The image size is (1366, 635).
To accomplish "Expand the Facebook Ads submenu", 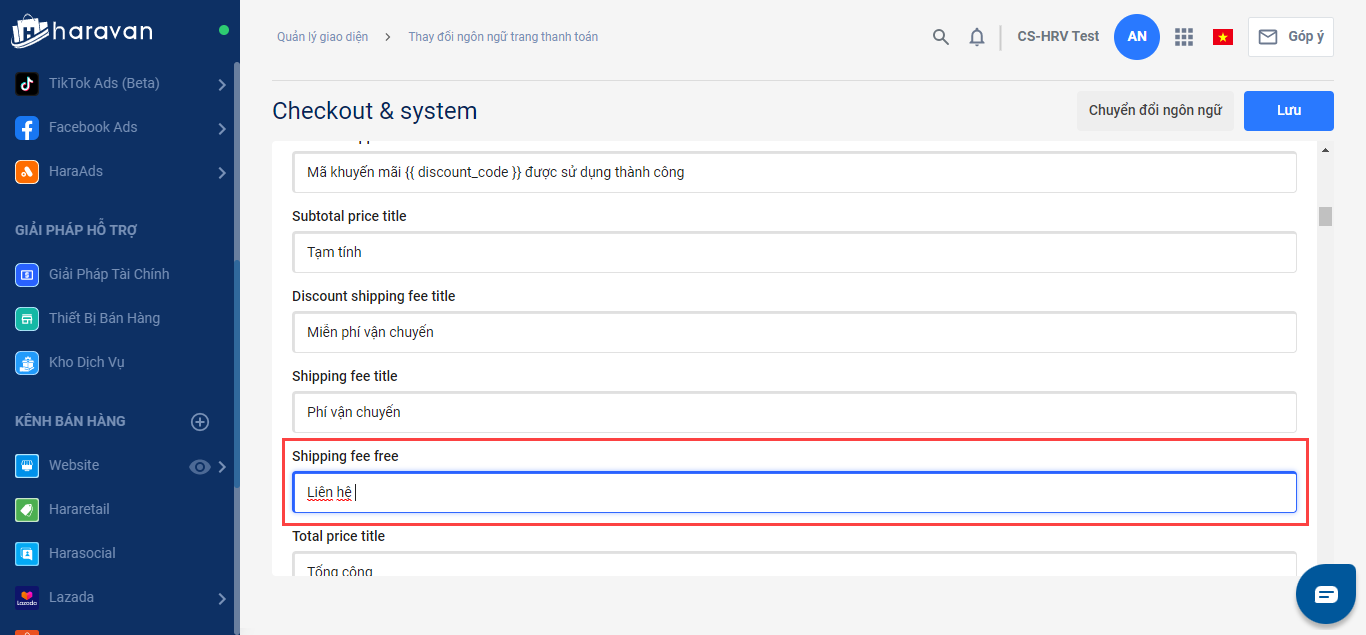I will click(222, 128).
